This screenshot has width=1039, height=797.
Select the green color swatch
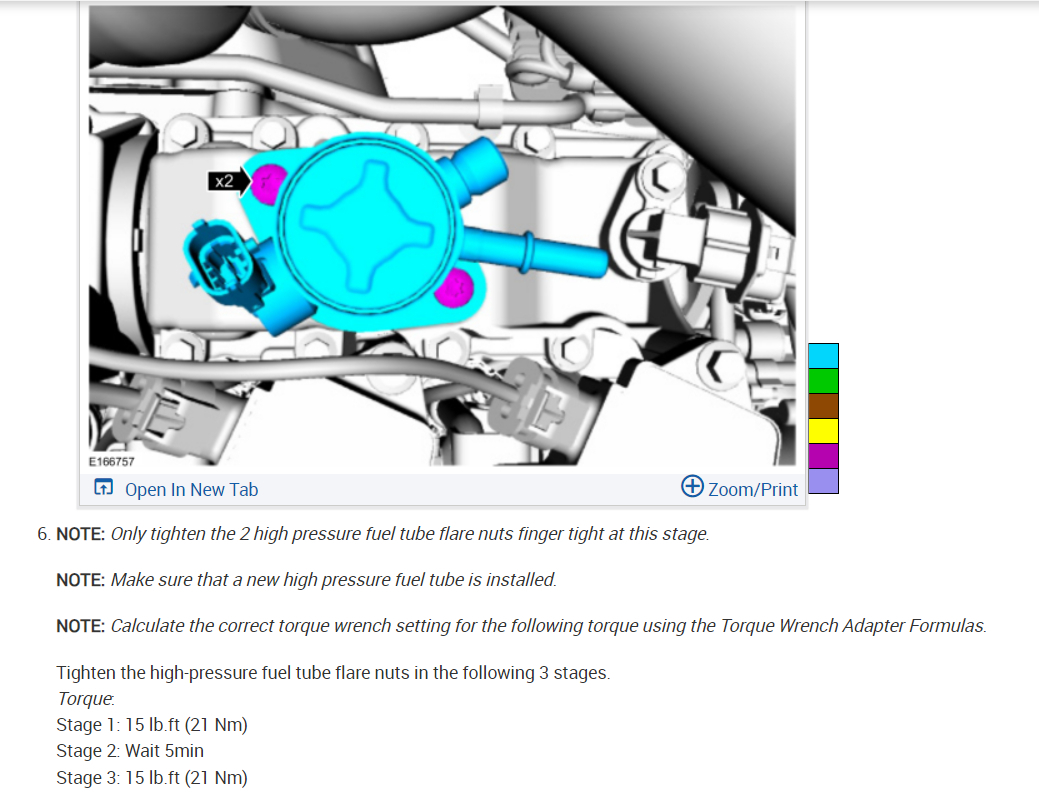[824, 381]
